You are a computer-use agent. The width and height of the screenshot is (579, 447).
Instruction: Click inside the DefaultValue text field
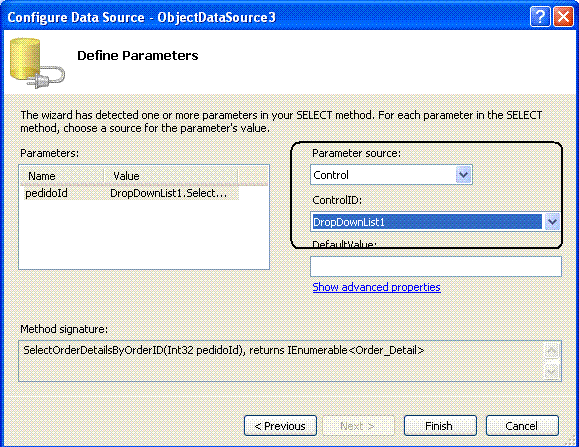[436, 267]
